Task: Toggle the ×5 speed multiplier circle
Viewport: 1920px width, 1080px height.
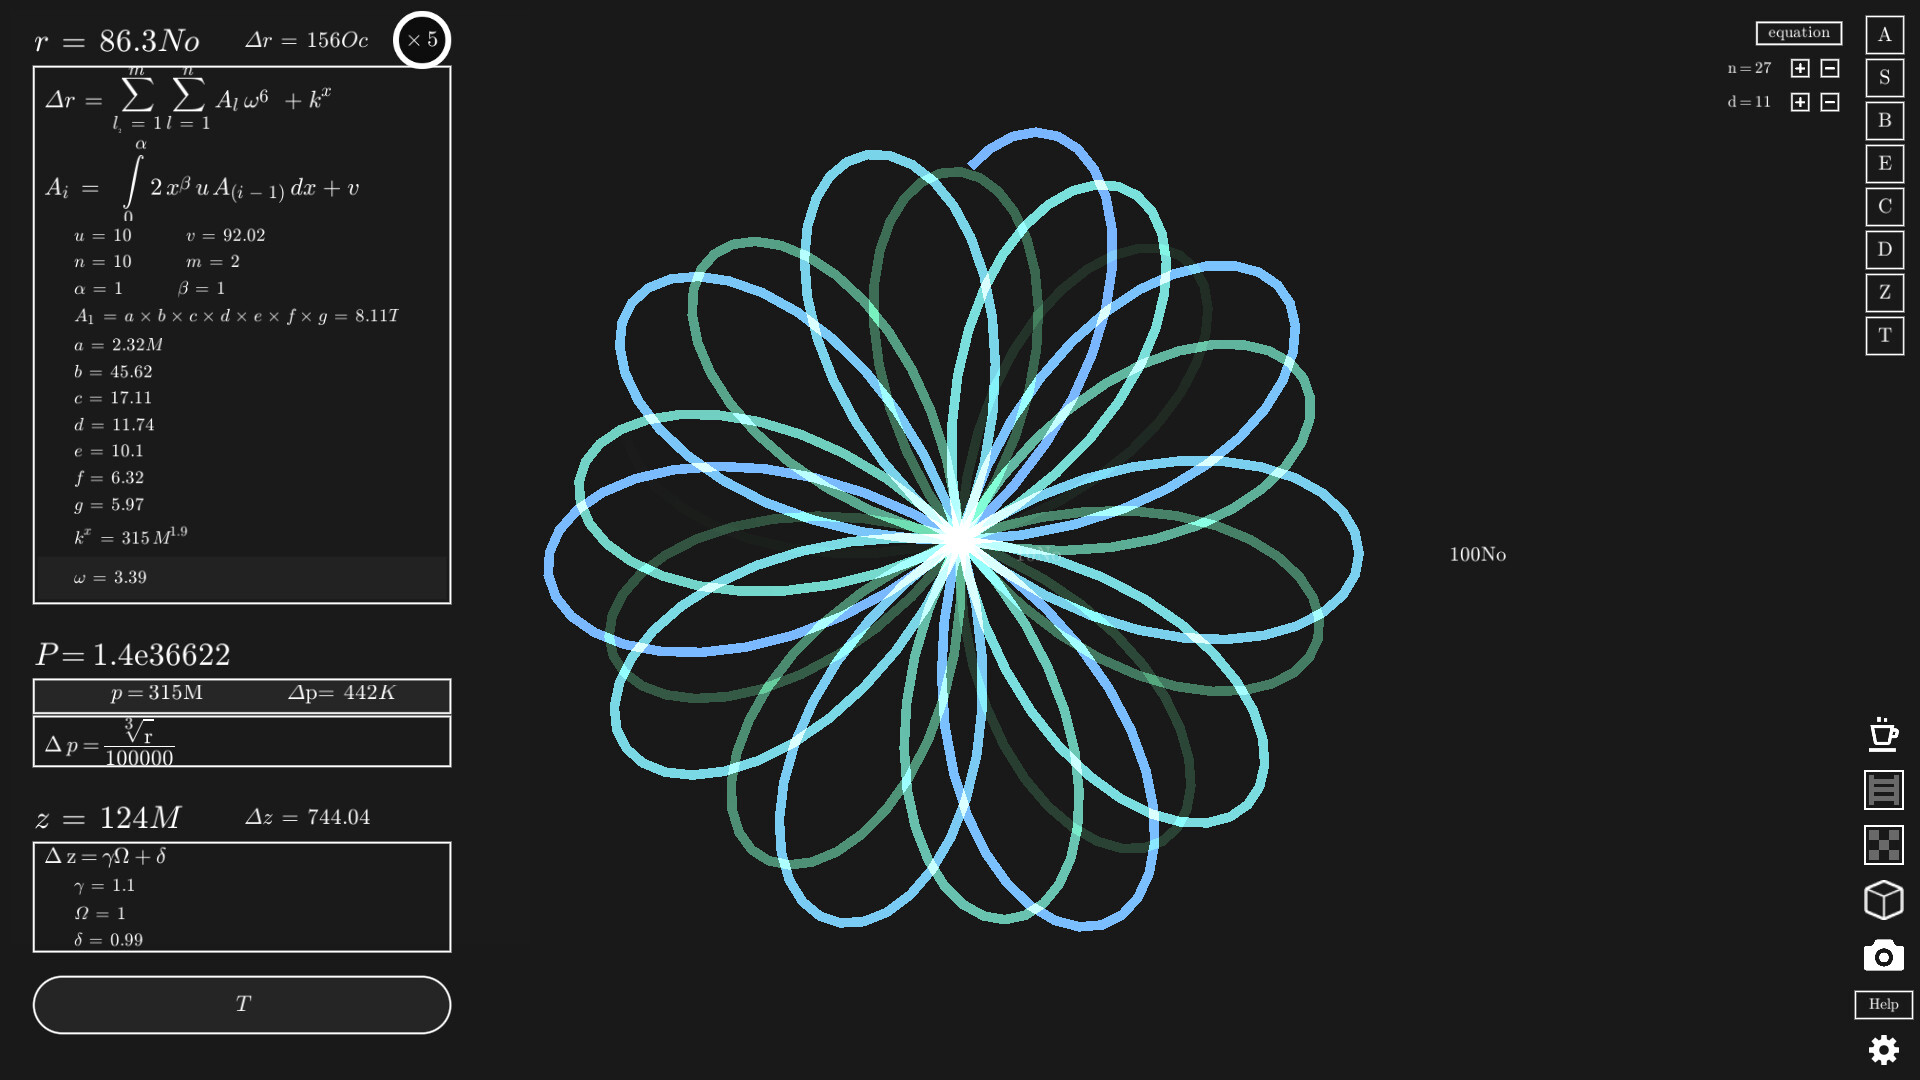Action: 423,40
